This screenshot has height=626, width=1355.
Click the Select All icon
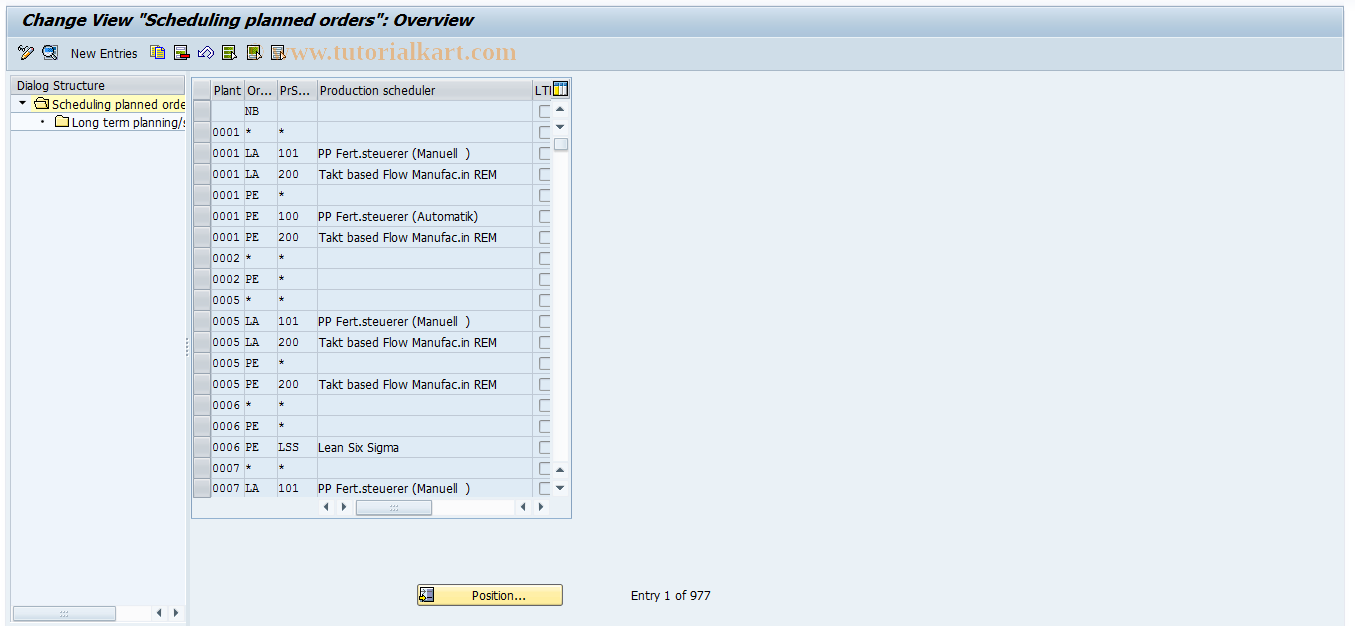click(x=230, y=53)
